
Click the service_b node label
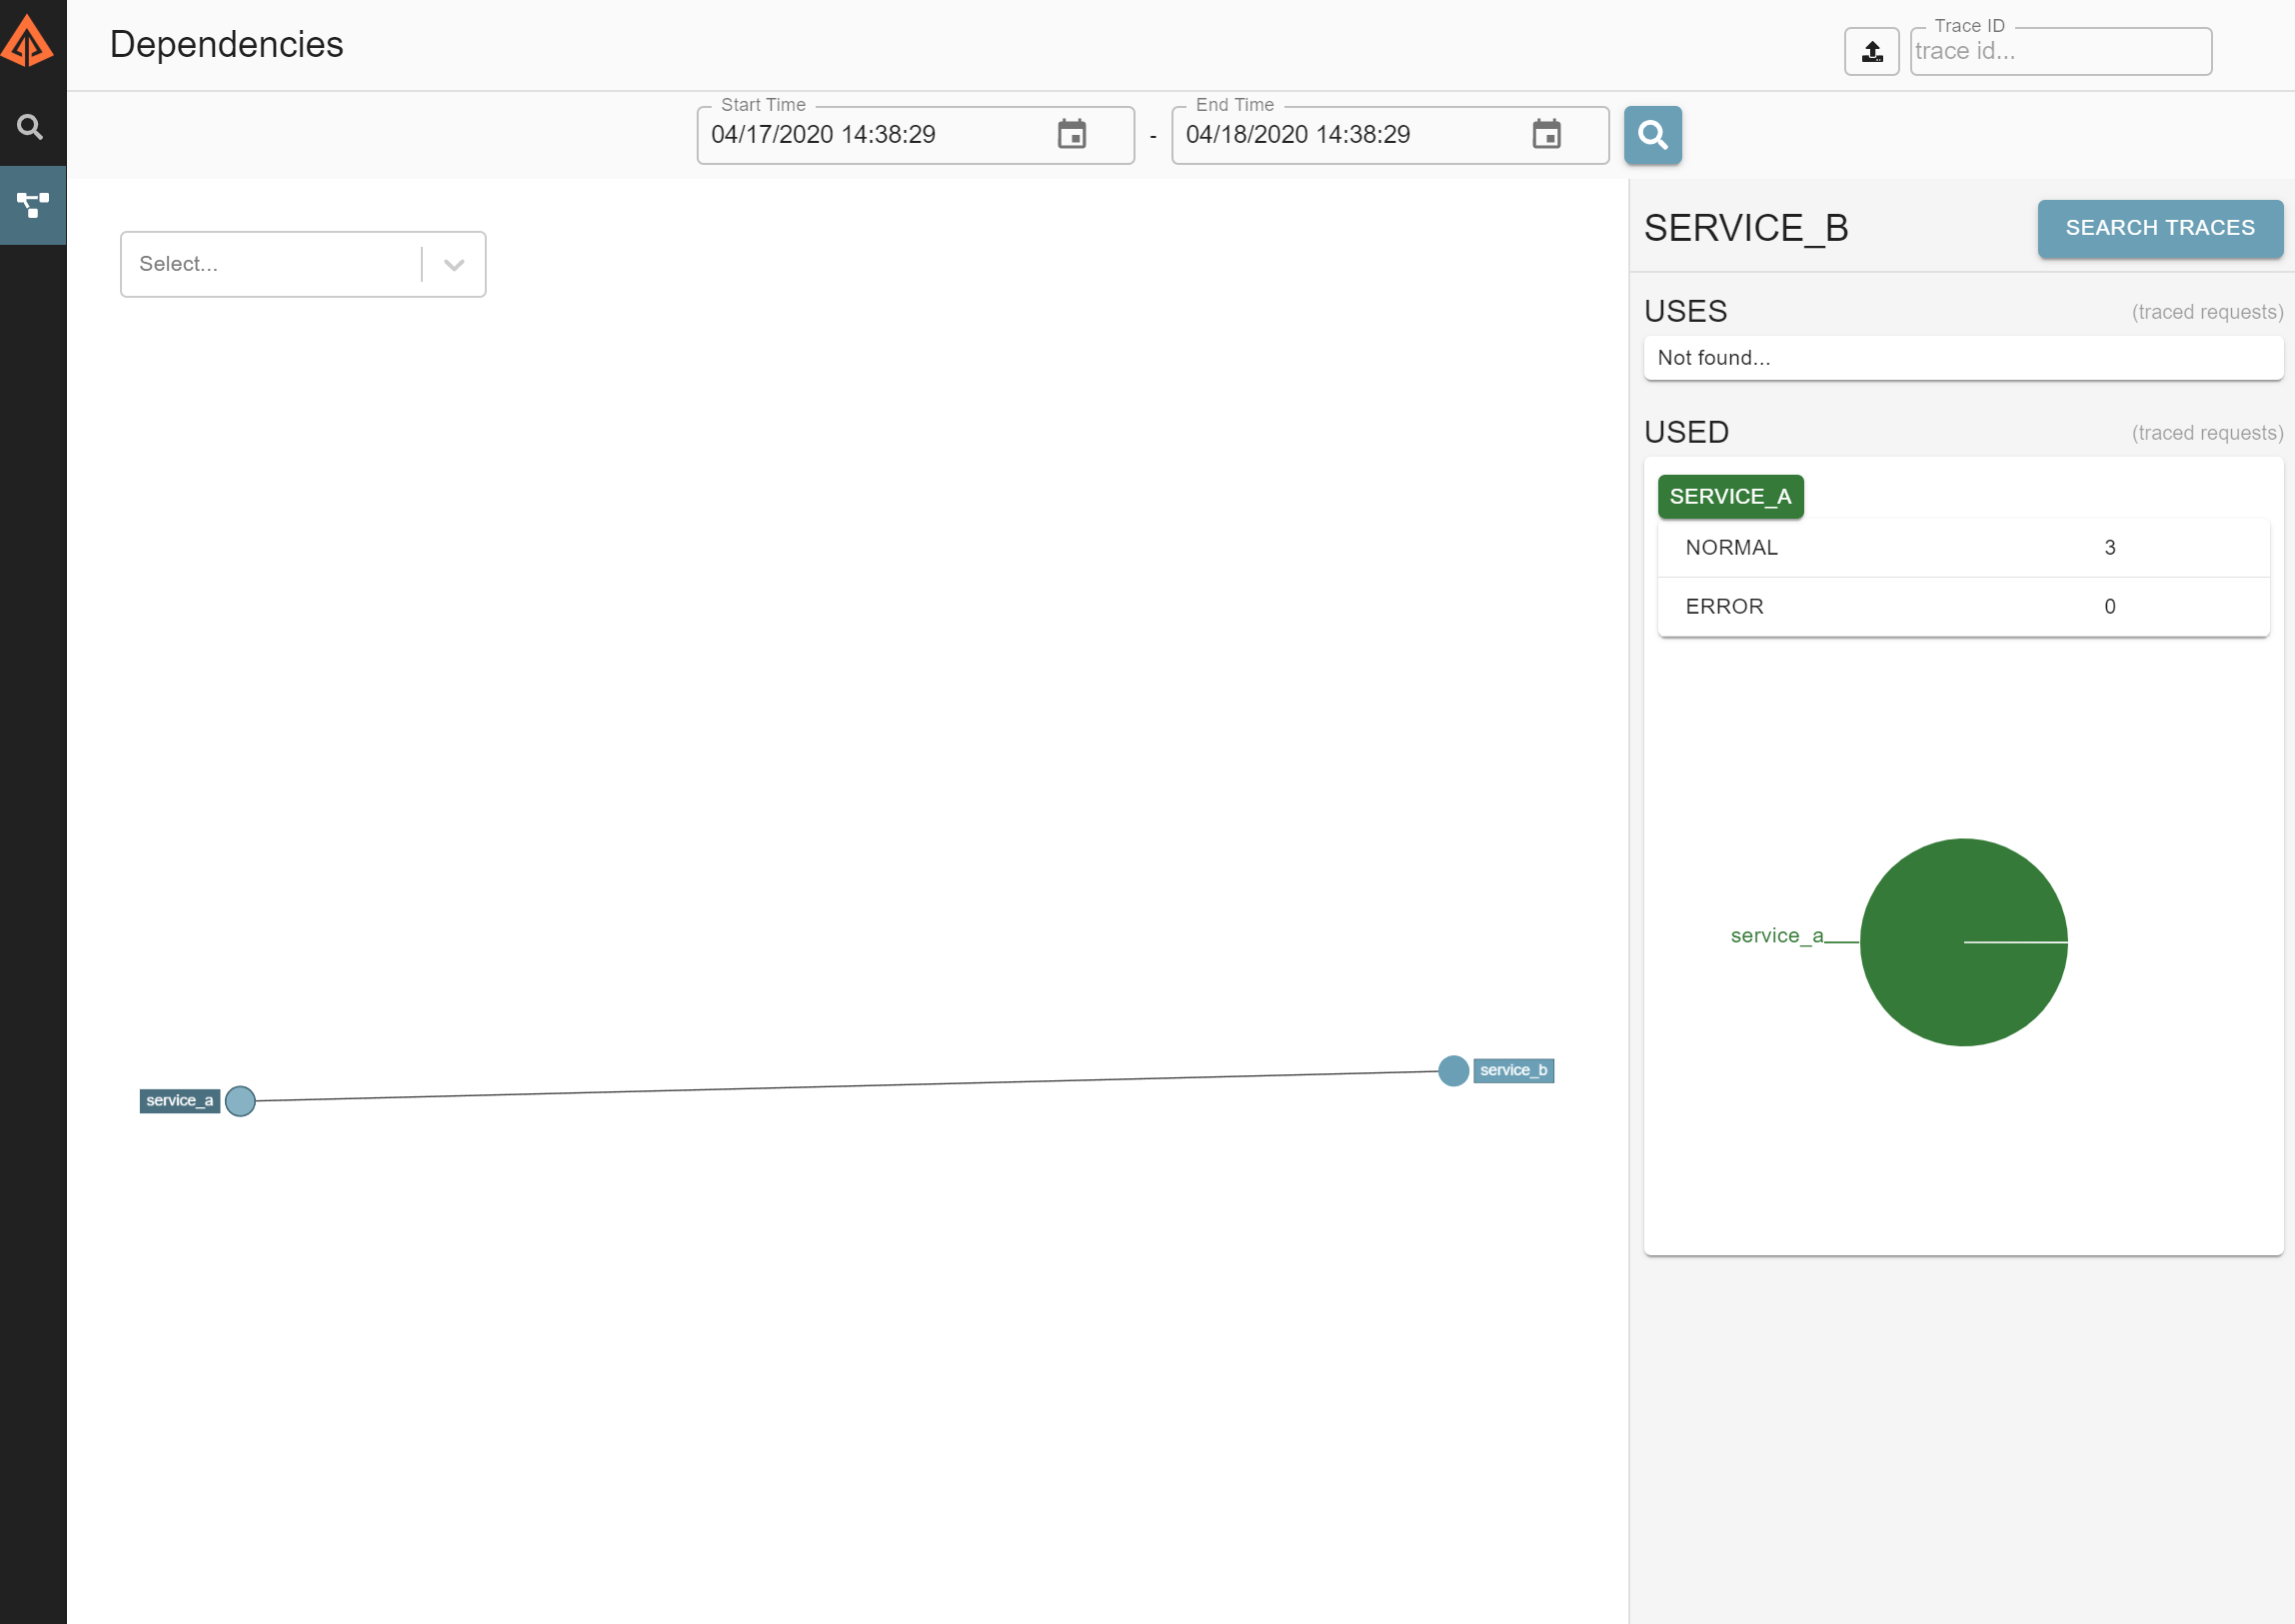coord(1512,1071)
